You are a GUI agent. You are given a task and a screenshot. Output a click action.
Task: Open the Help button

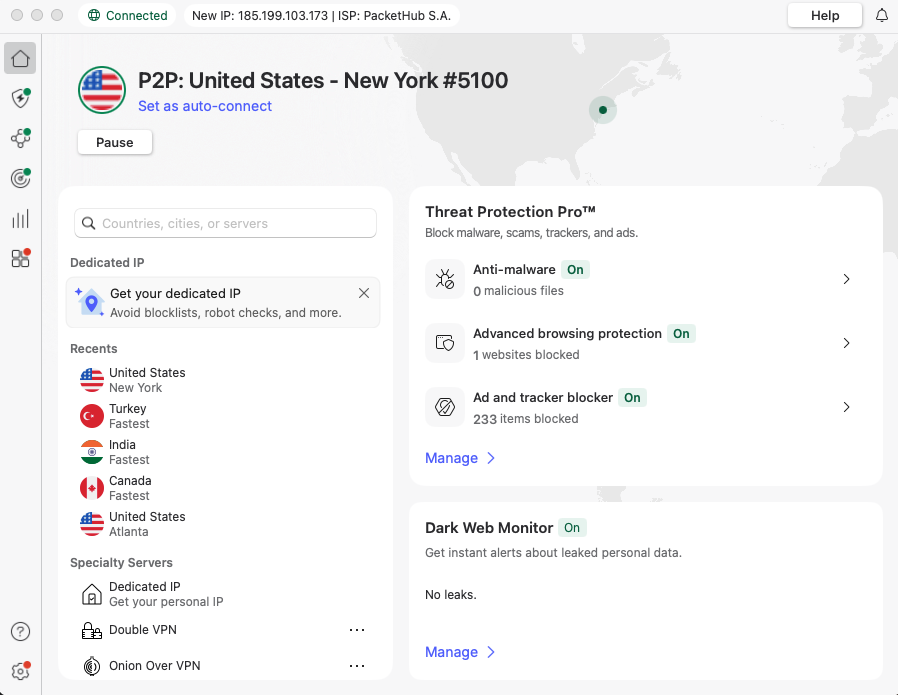click(x=825, y=15)
